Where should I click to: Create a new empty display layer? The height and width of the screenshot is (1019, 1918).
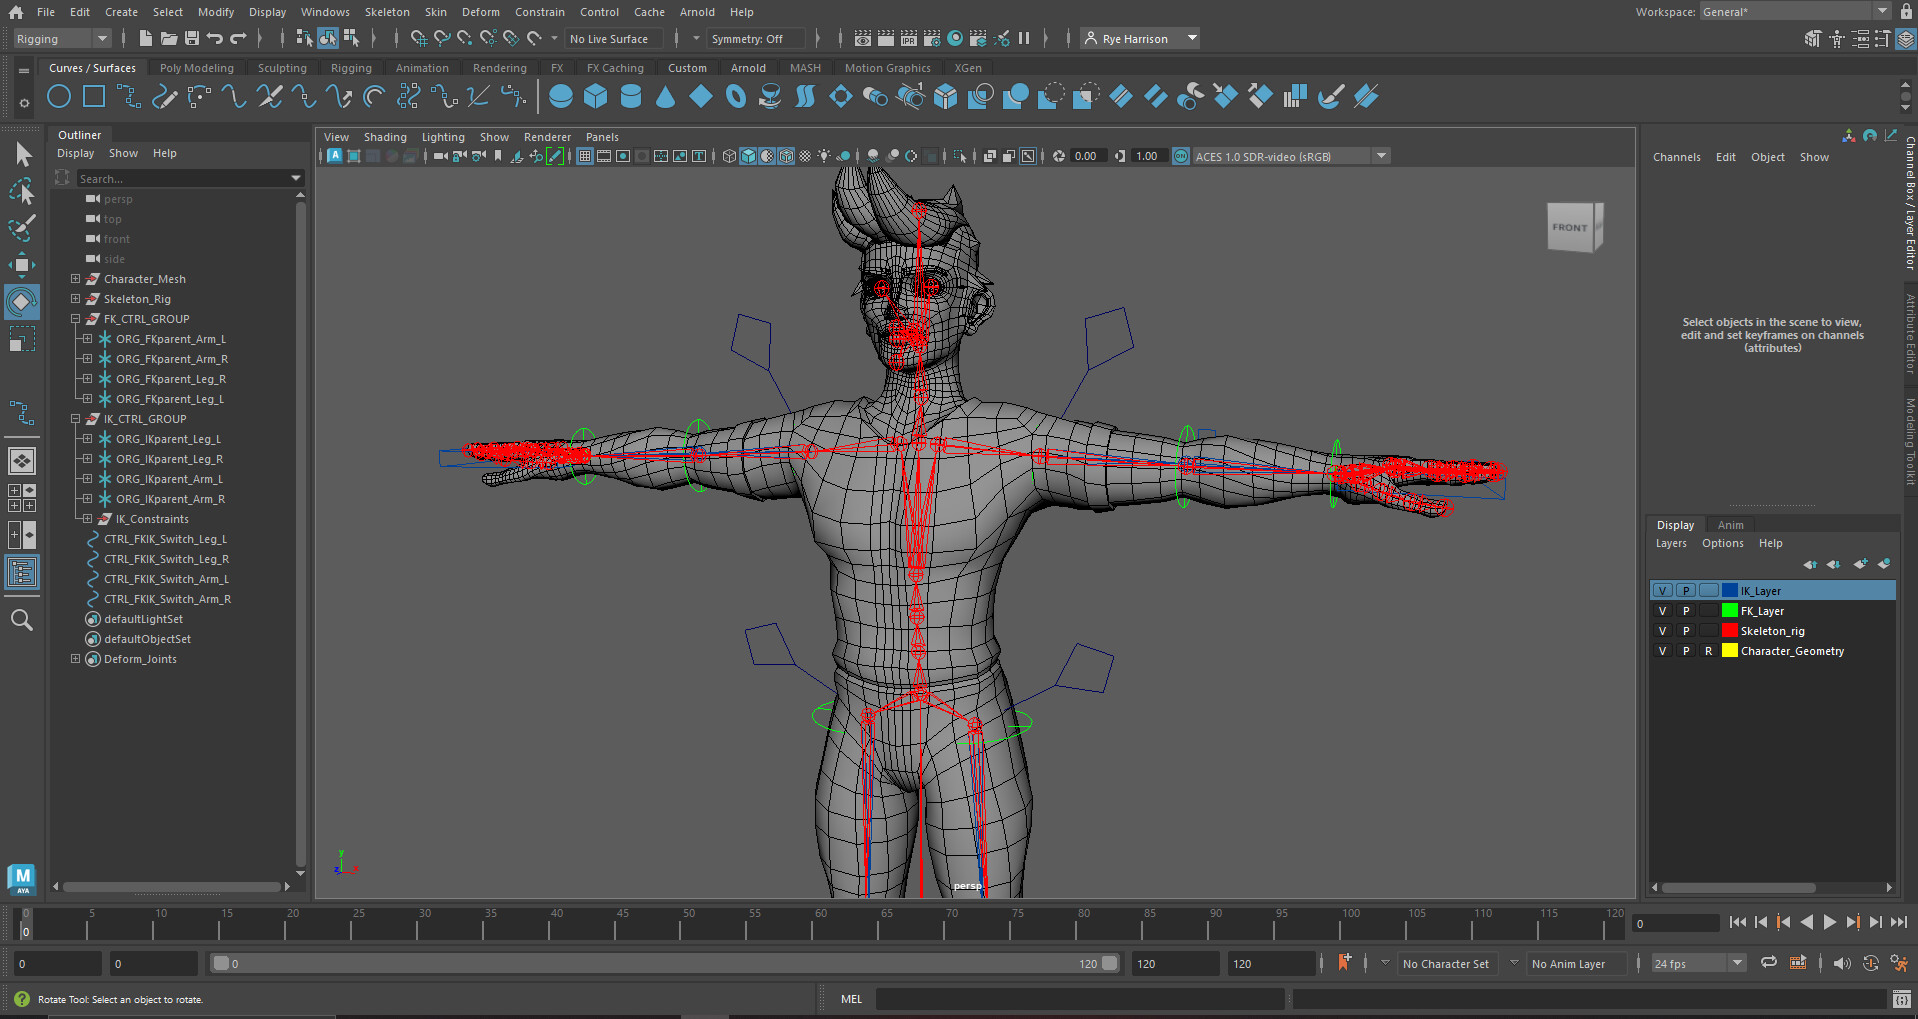1861,564
